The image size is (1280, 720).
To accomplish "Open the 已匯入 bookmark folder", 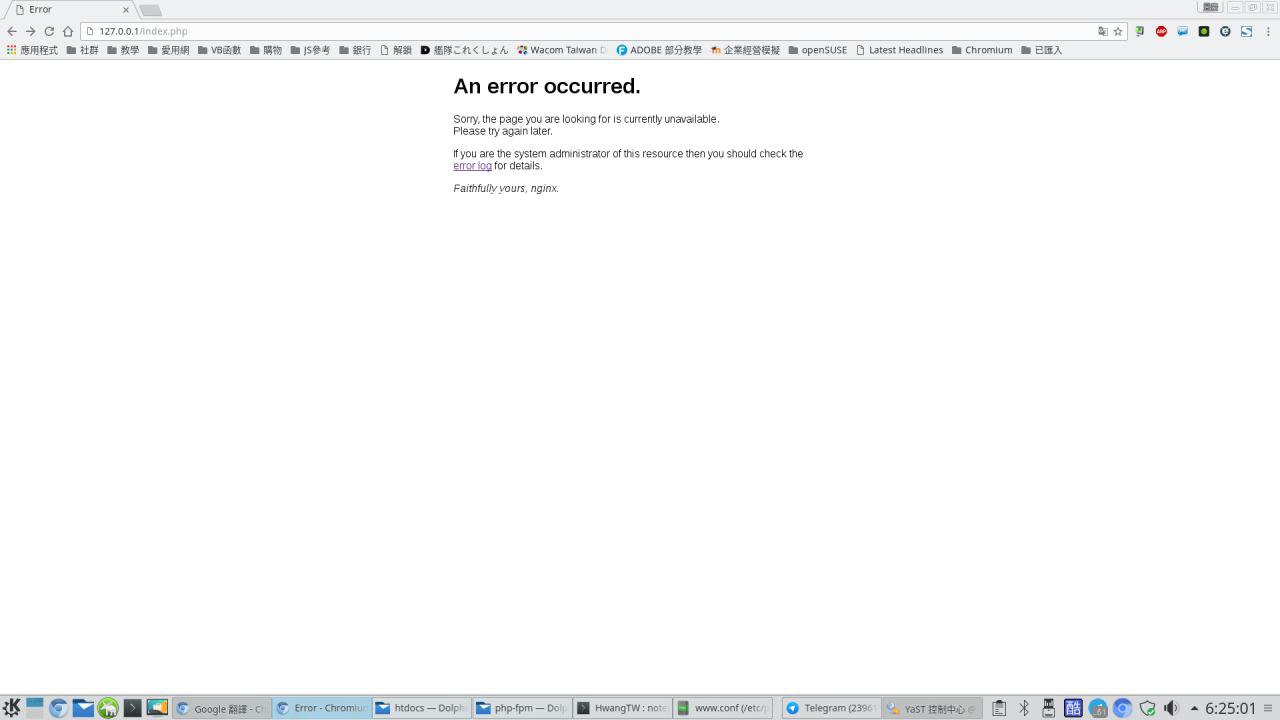I will (1042, 50).
